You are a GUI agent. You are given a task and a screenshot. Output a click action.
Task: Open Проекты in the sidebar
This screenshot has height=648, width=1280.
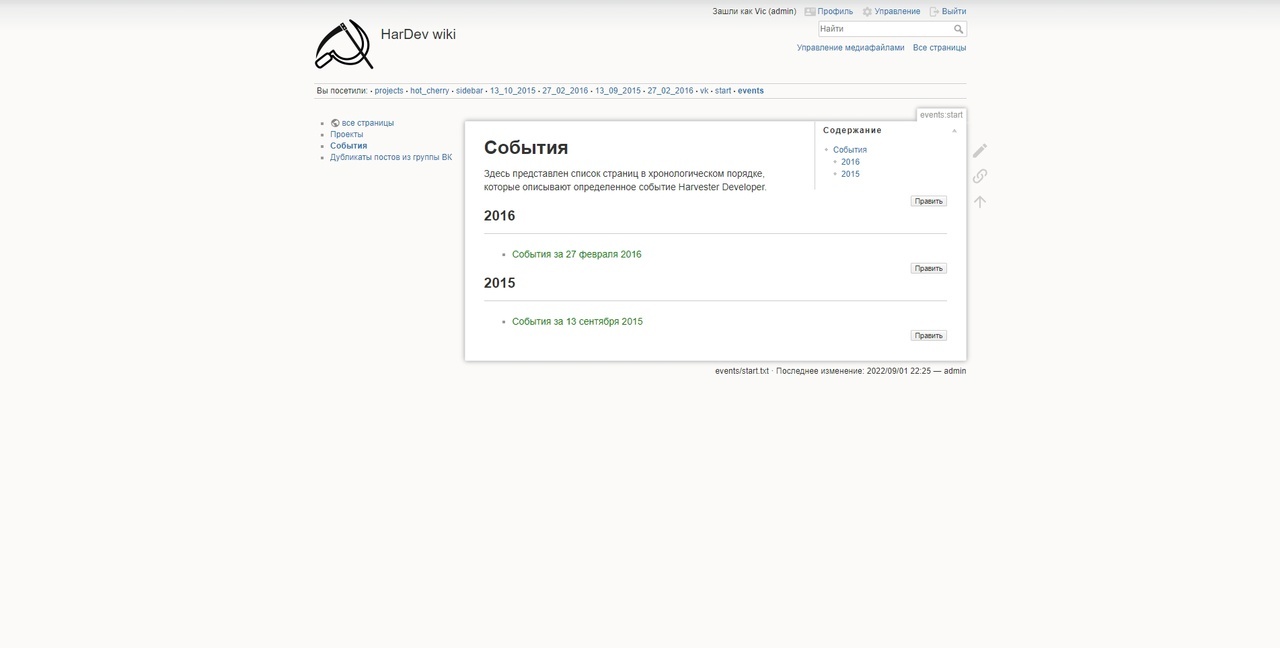coord(347,134)
